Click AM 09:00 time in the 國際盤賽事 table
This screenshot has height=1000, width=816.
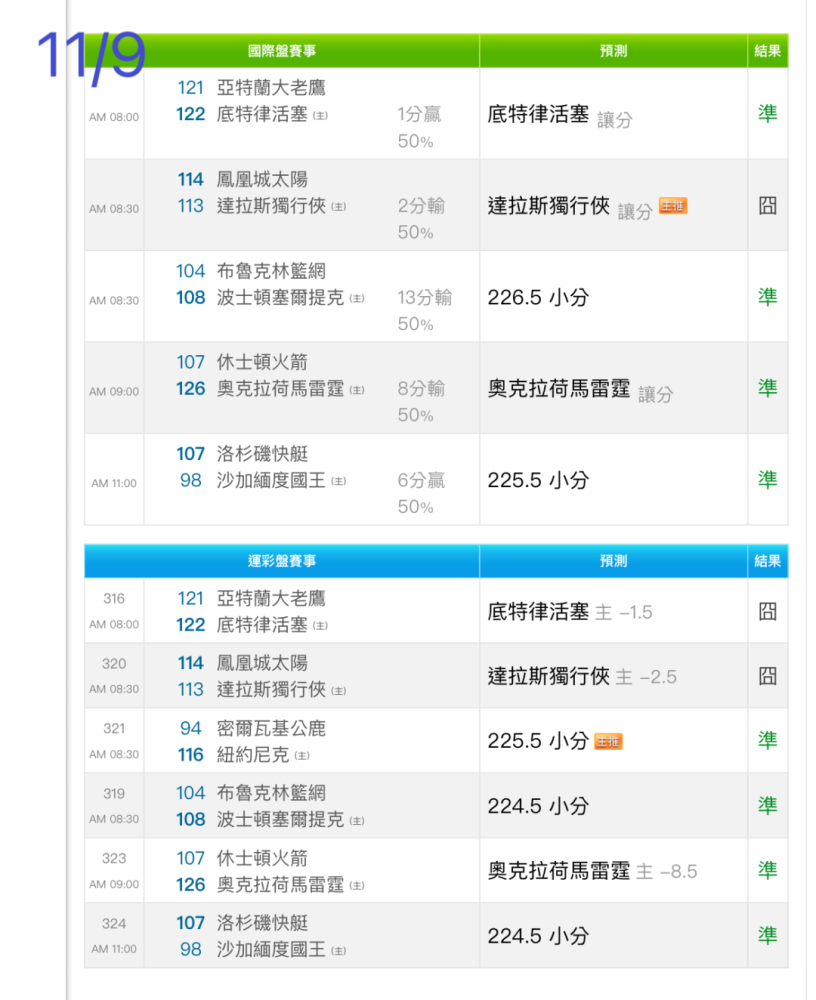tap(114, 392)
